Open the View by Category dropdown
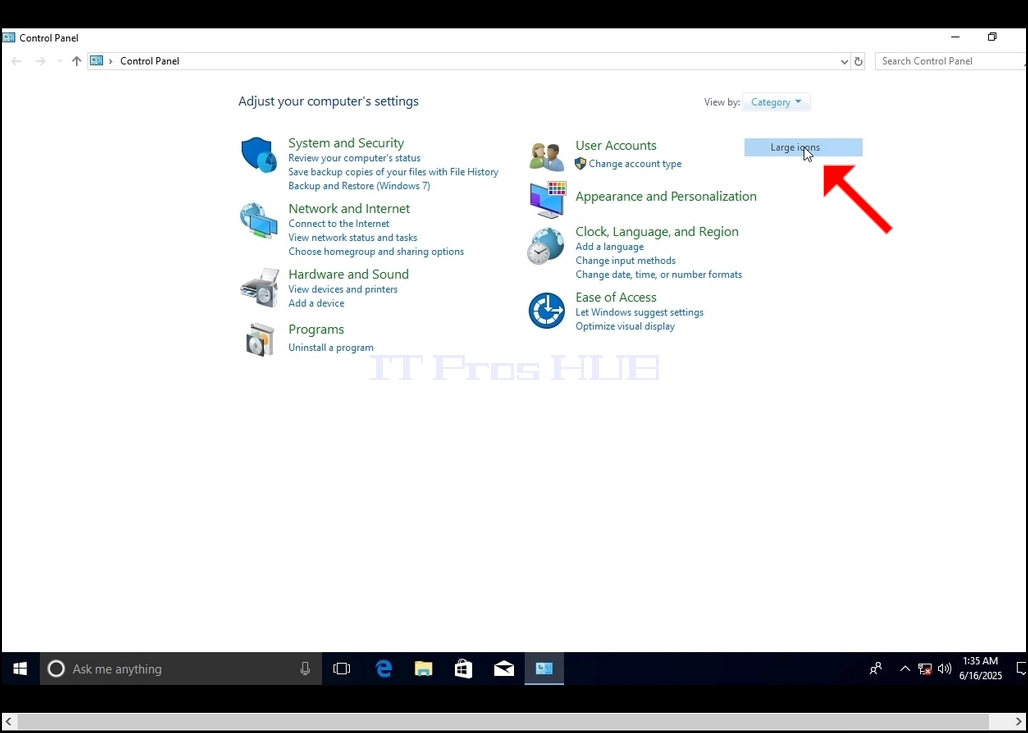Viewport: 1028px width, 733px height. click(776, 102)
